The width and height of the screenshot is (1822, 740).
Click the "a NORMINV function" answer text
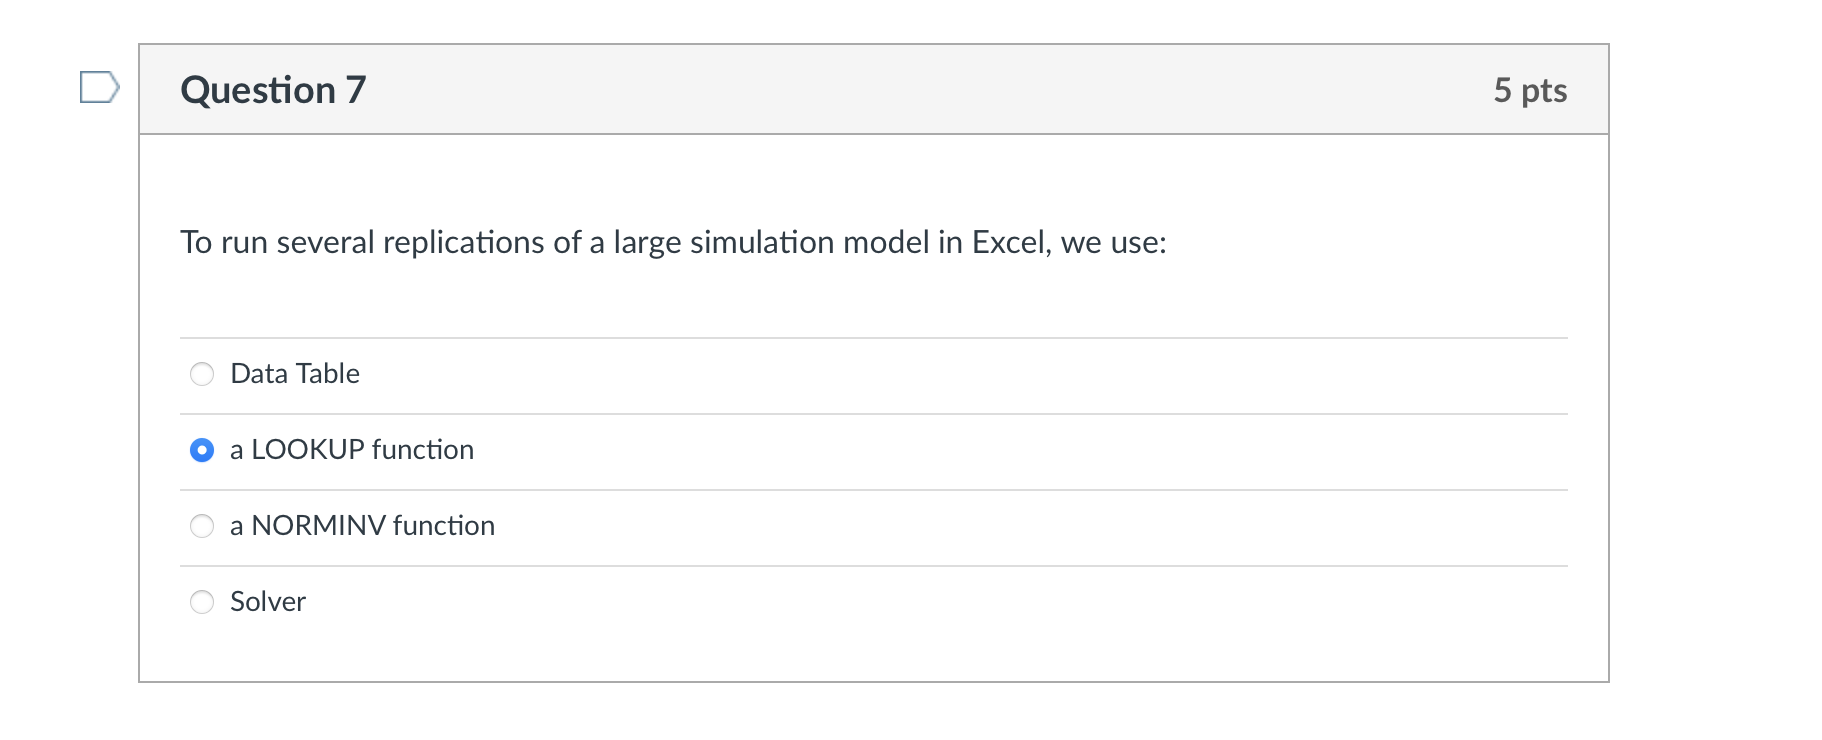coord(362,526)
